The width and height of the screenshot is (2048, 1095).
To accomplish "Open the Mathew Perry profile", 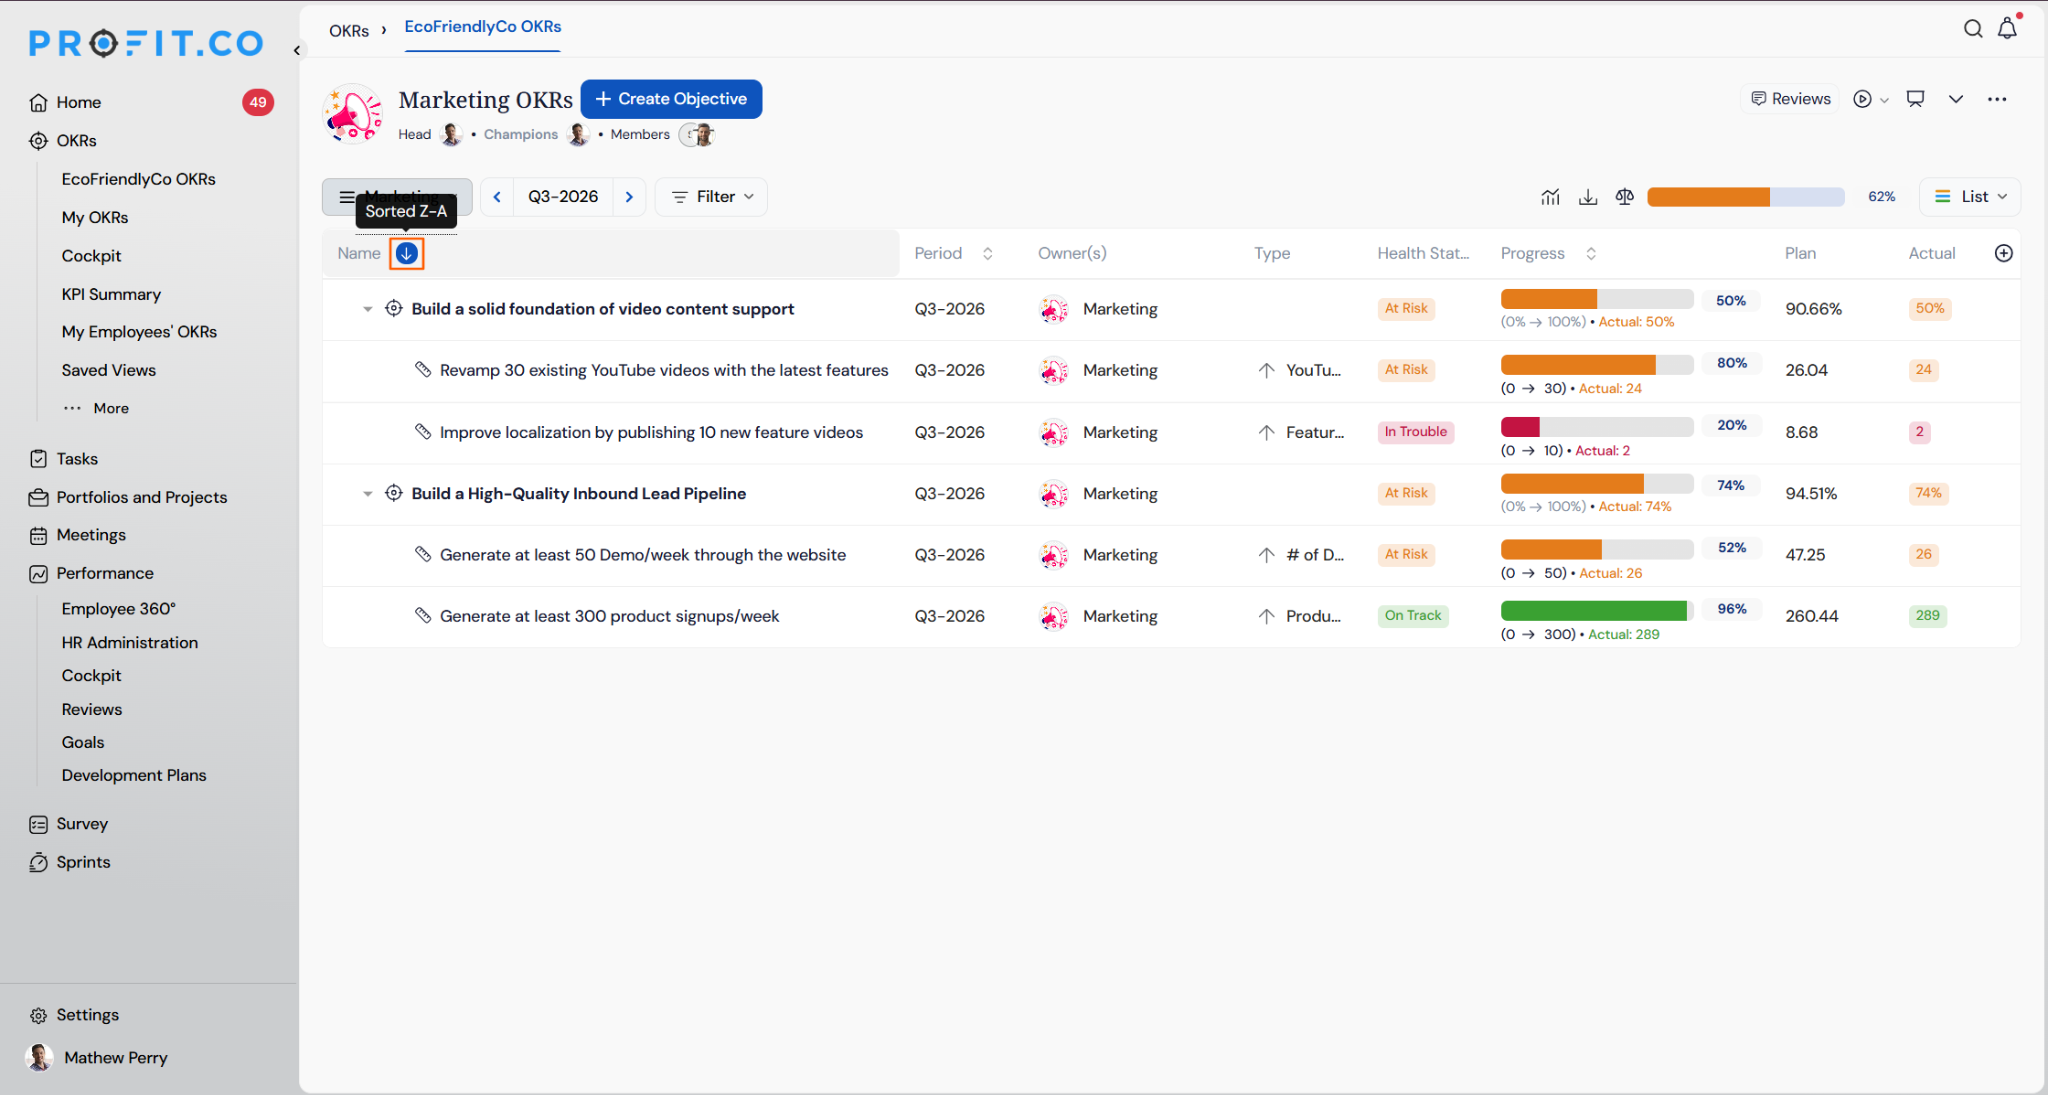I will pyautogui.click(x=97, y=1057).
